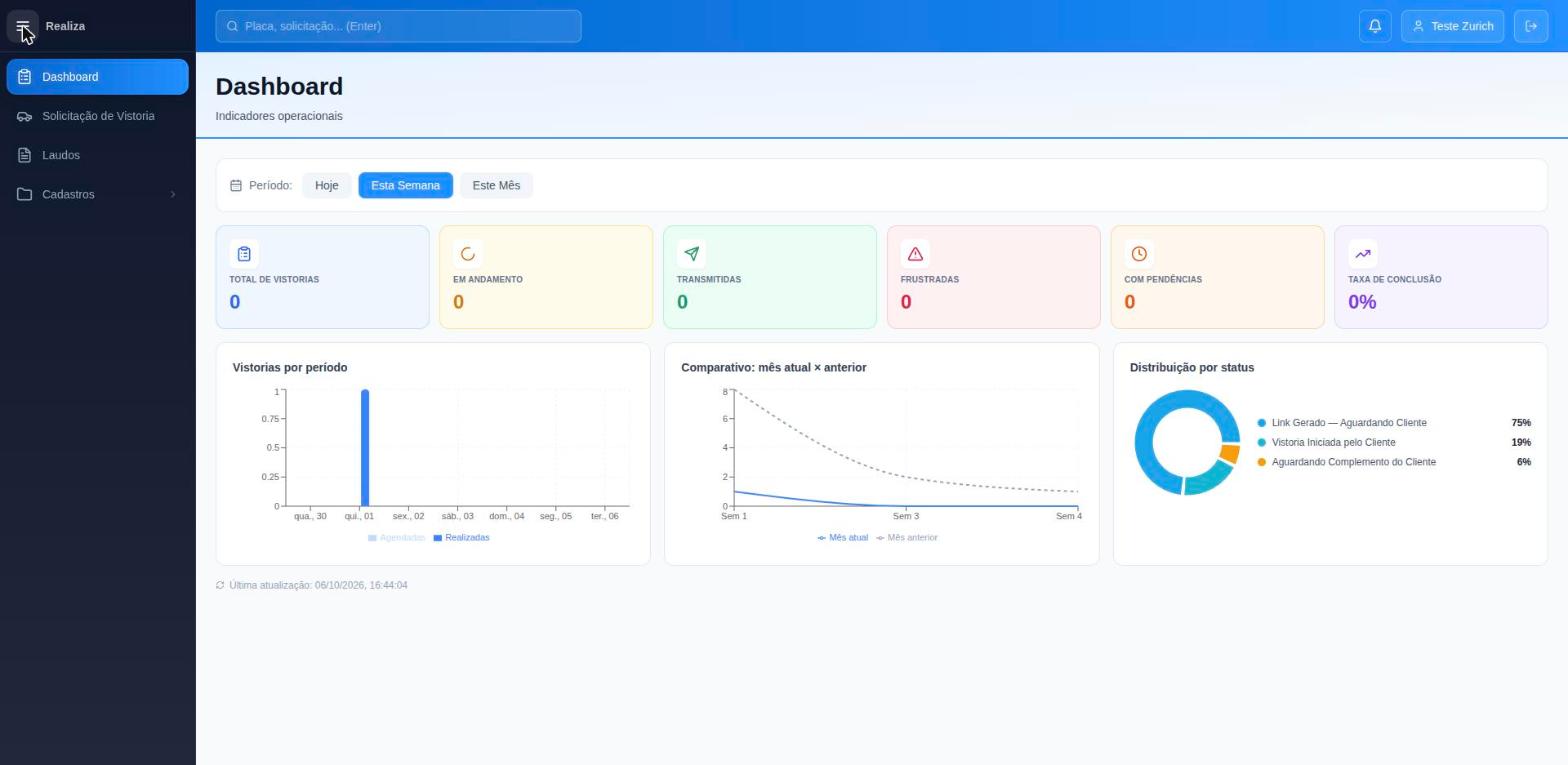
Task: Click the Taxa de Conclusão 0% value
Action: (x=1362, y=302)
